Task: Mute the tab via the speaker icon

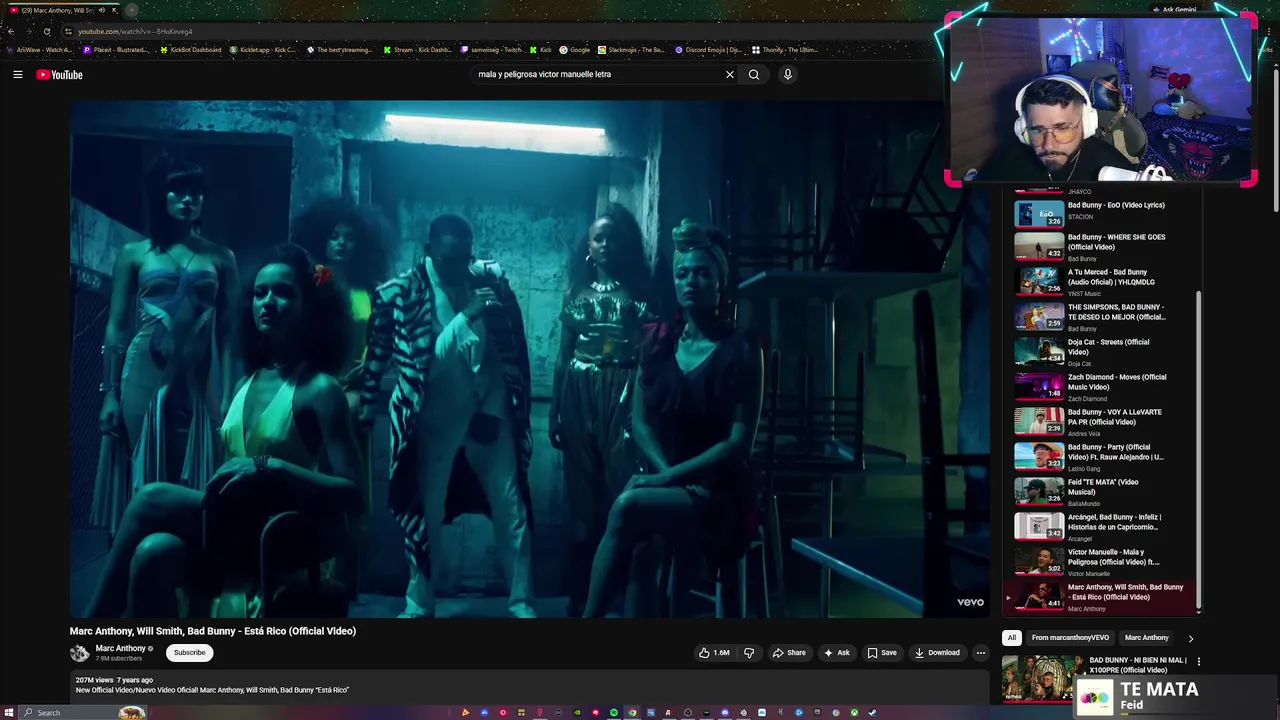Action: point(101,10)
